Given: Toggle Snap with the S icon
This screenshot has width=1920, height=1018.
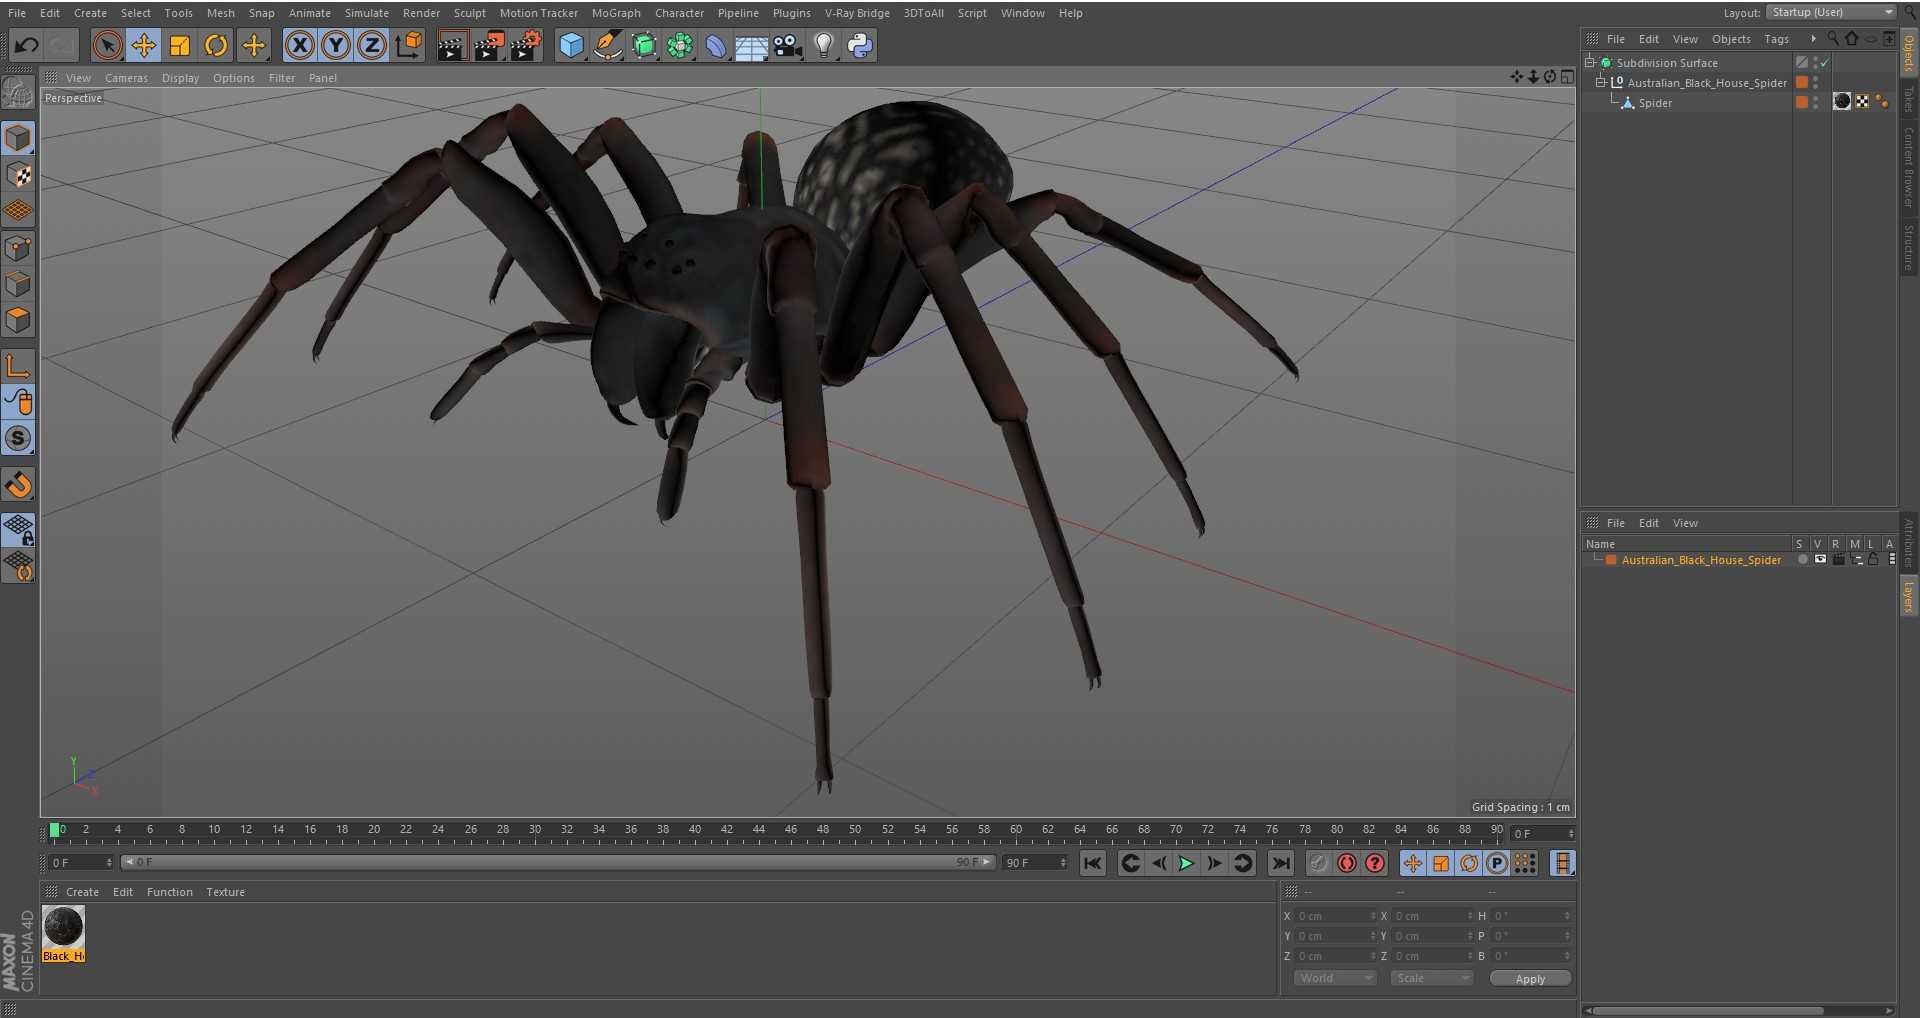Looking at the screenshot, I should [18, 438].
